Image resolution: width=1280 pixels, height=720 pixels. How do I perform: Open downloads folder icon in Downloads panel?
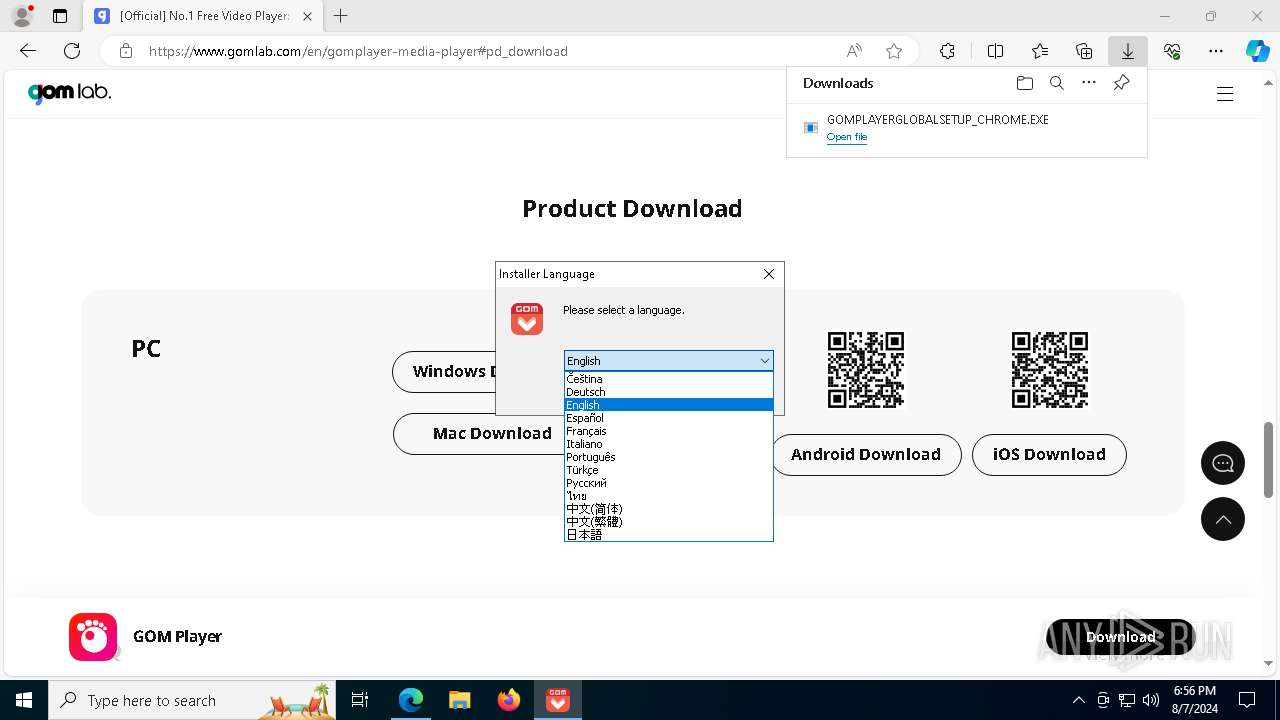point(1025,83)
